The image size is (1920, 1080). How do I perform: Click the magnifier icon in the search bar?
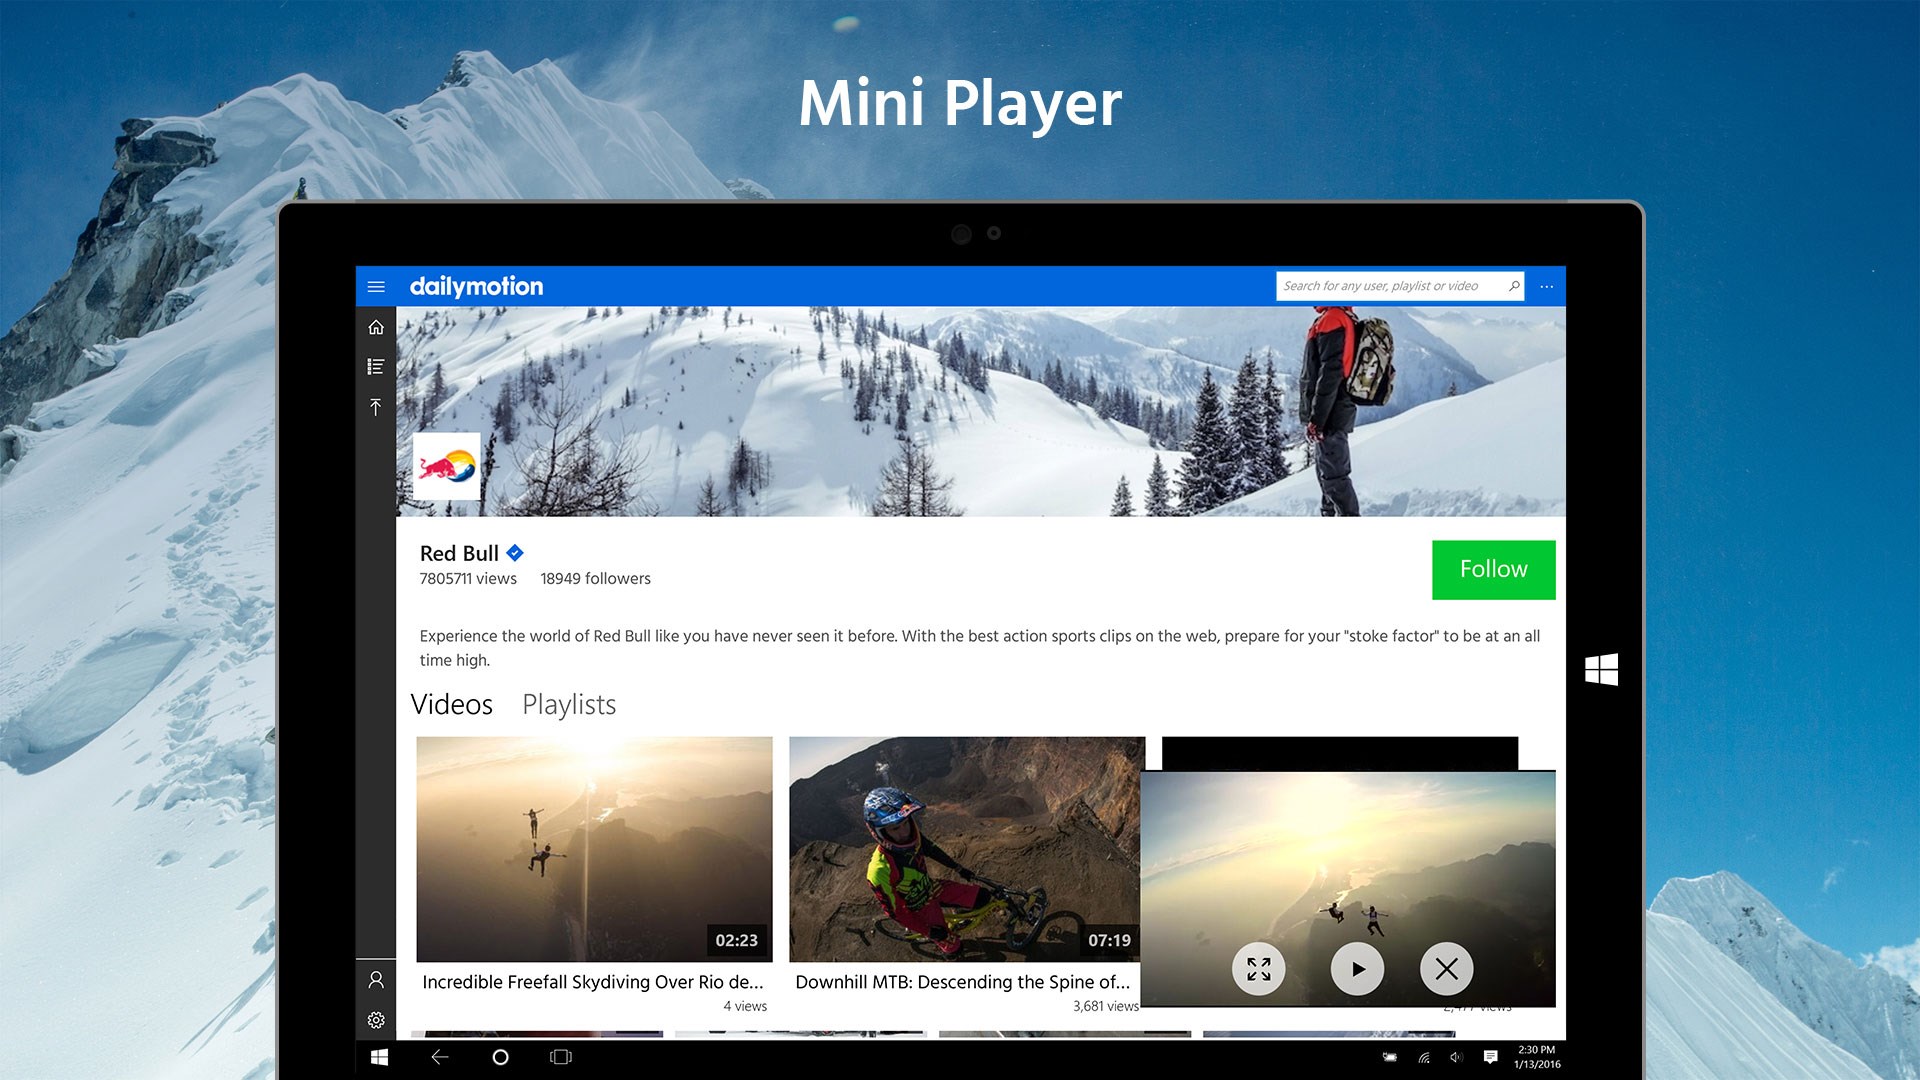click(1512, 286)
